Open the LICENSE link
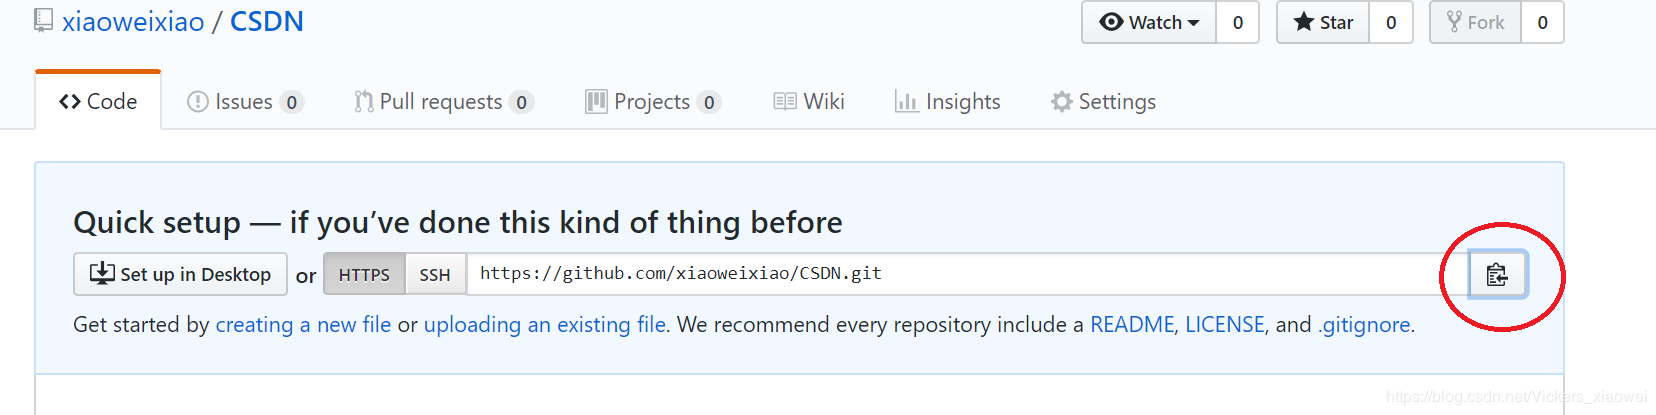The image size is (1656, 415). [1225, 324]
